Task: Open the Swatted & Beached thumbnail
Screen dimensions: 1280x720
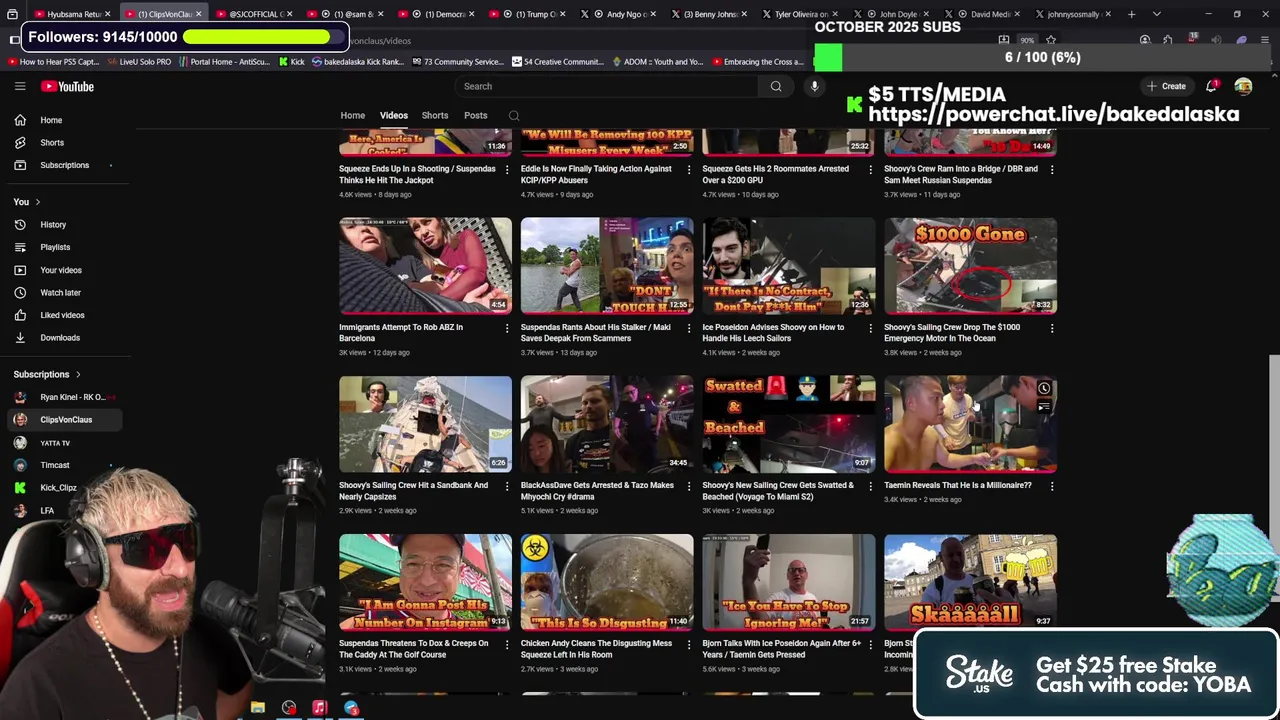Action: coord(788,424)
